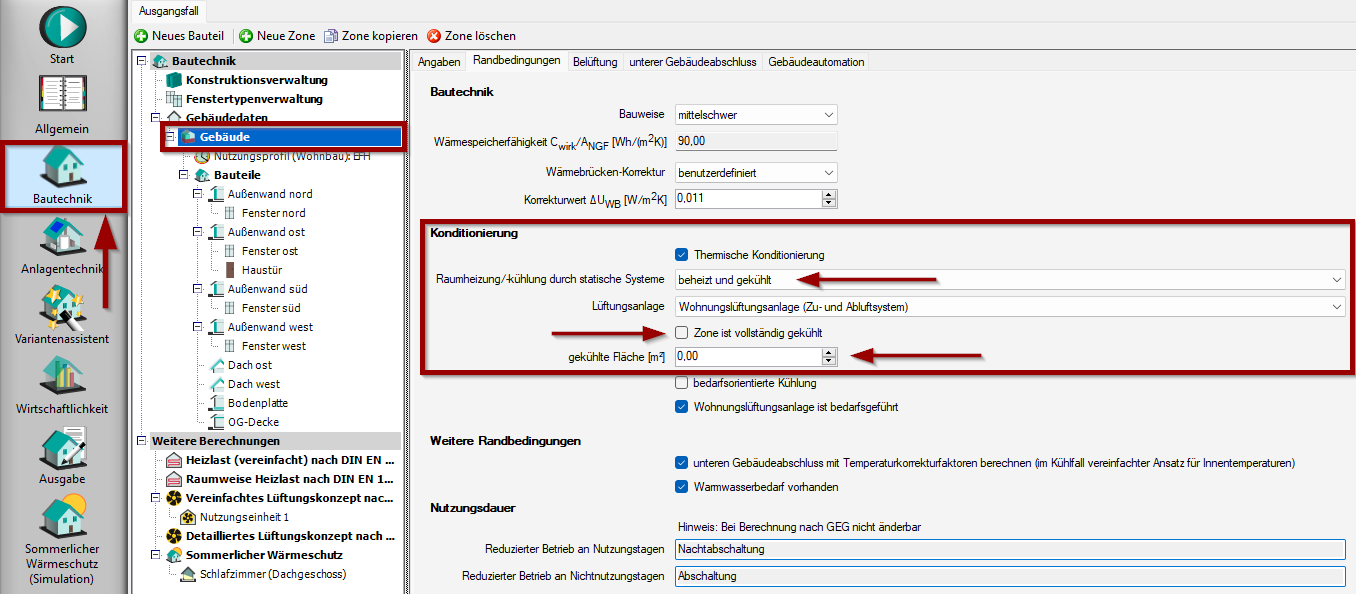
Task: Click the Korrekturwert ΔUWB input field
Action: (x=747, y=199)
